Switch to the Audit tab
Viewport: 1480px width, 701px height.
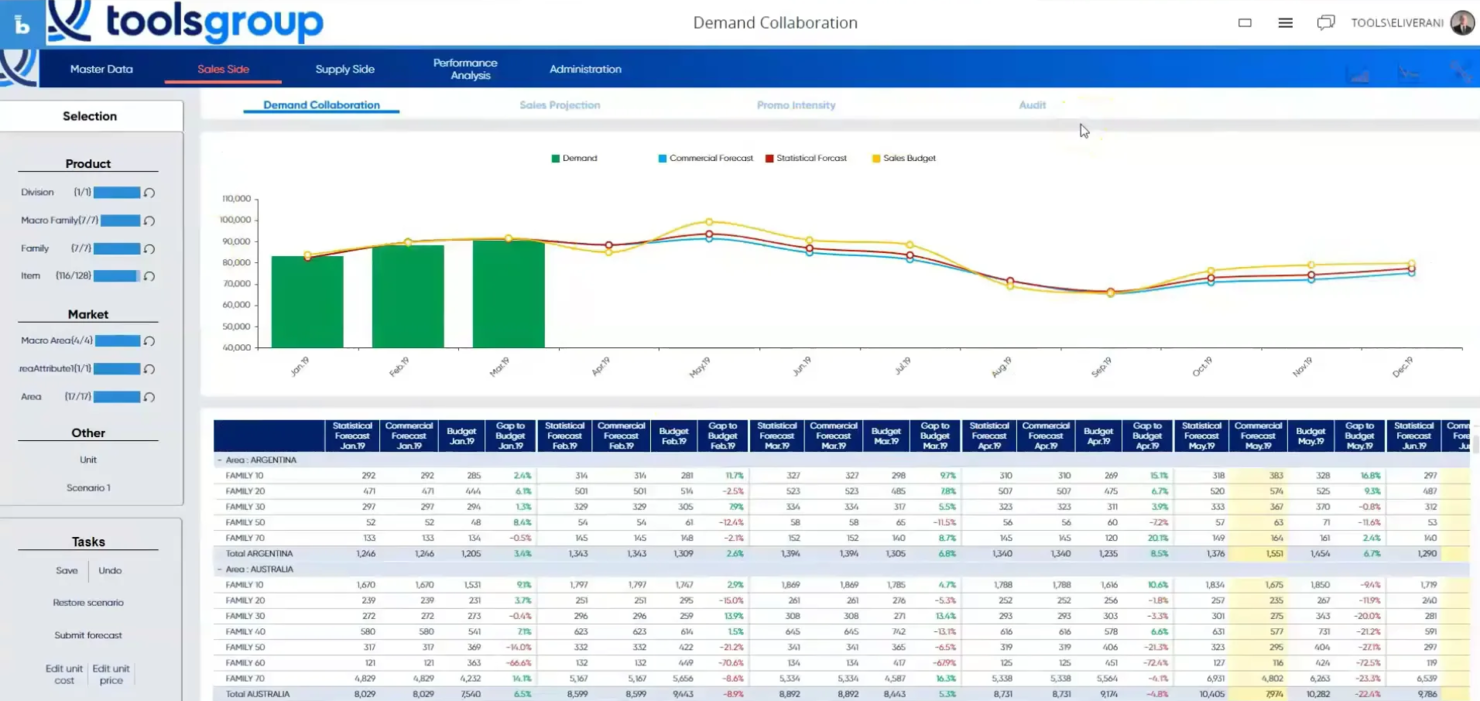click(1032, 105)
